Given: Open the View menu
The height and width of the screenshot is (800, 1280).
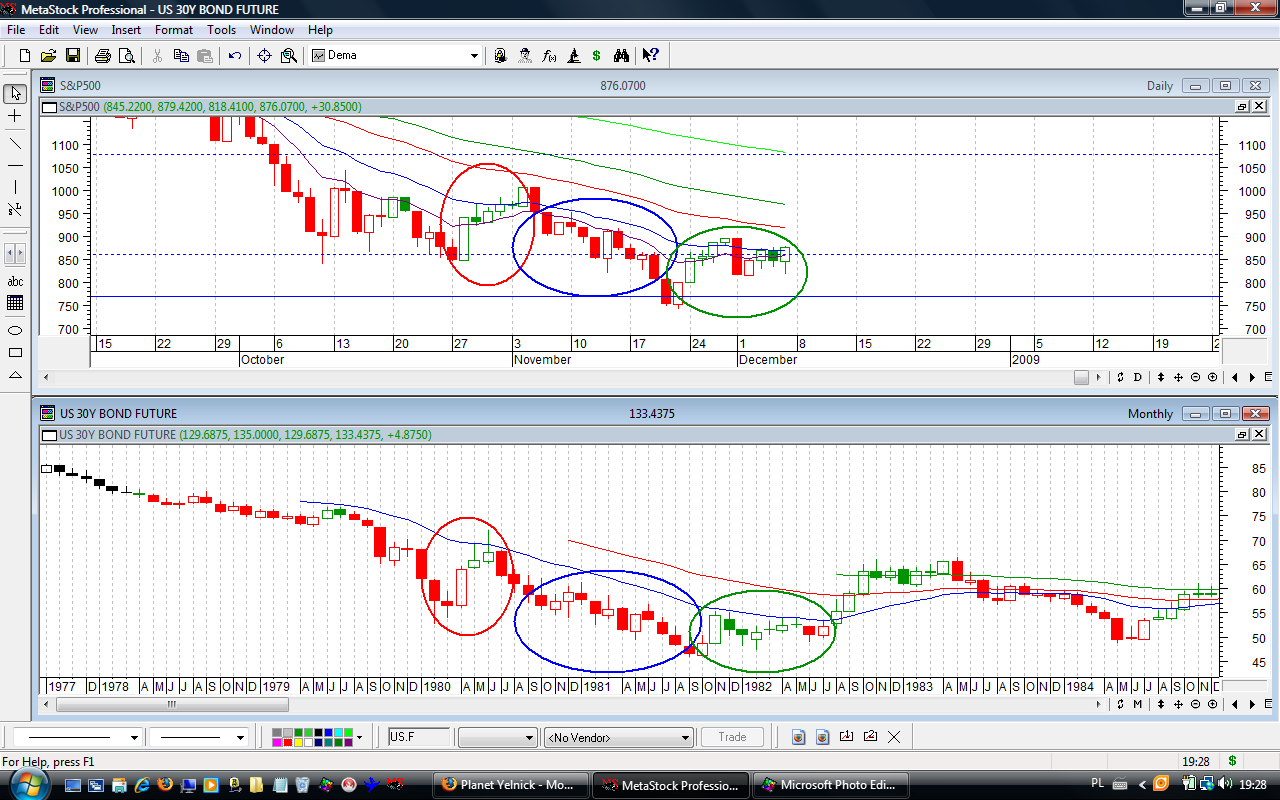Looking at the screenshot, I should click(x=85, y=30).
